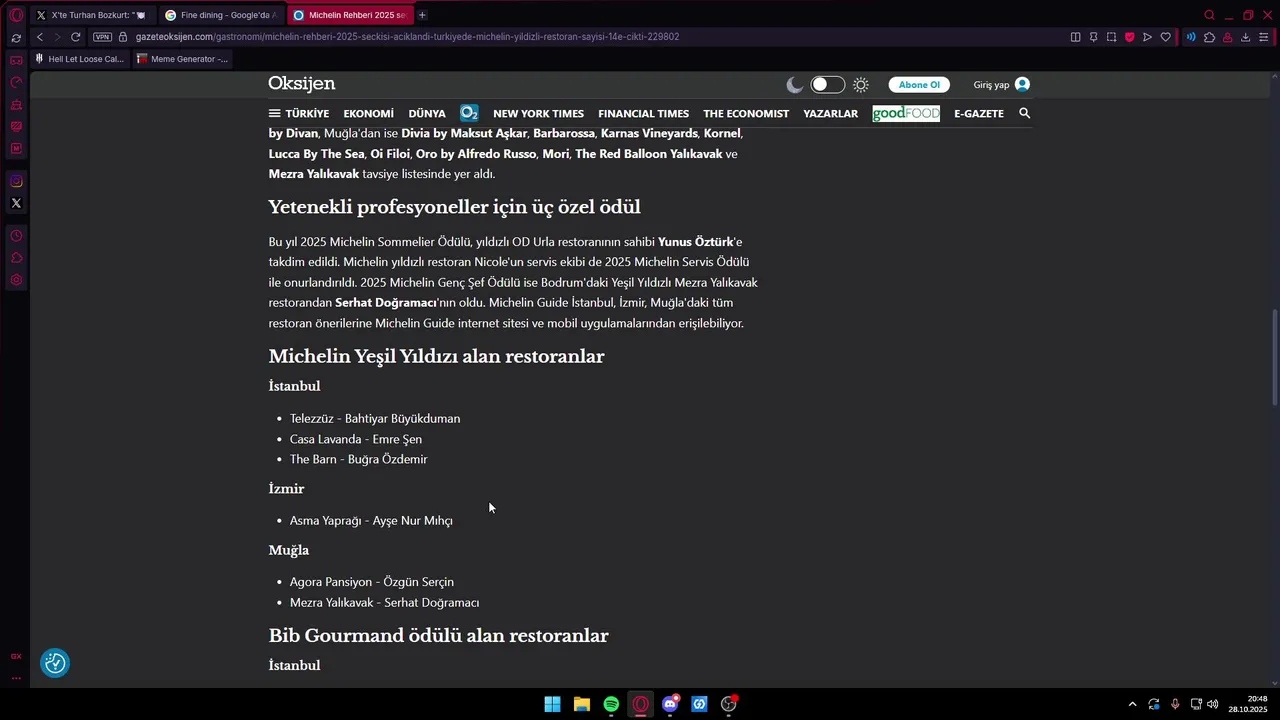Open THE ECONOMIST section
The image size is (1280, 720).
[746, 114]
